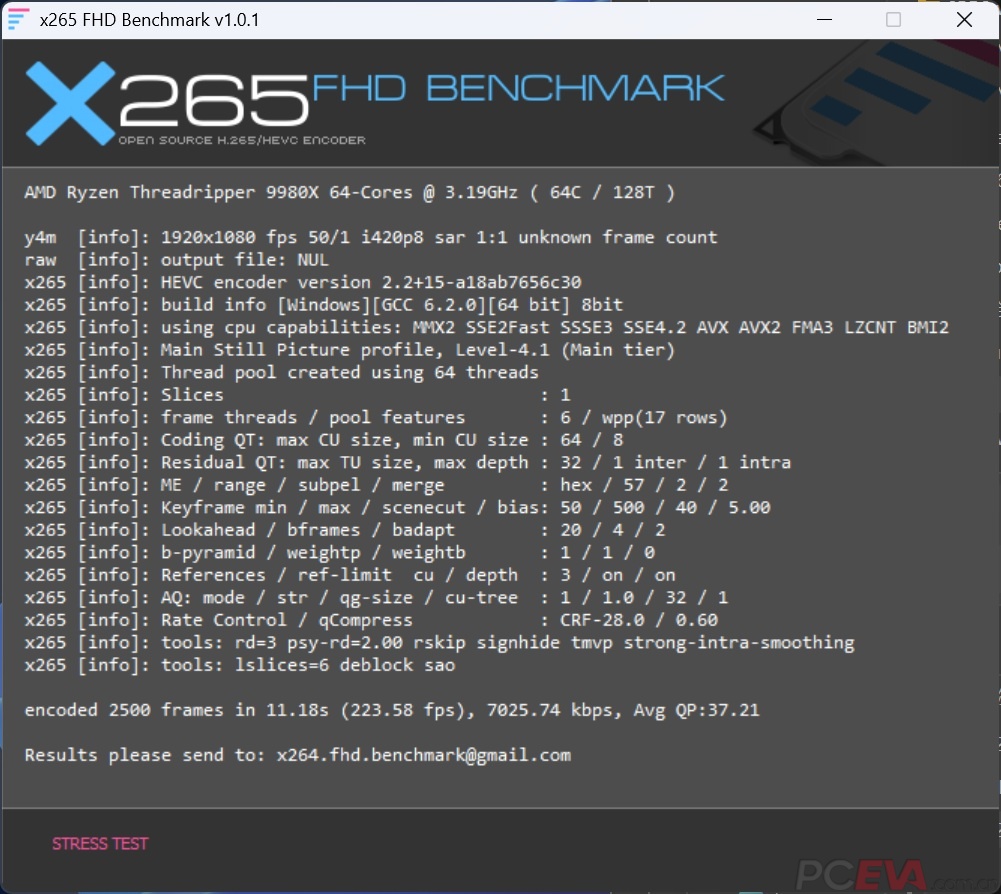
Task: Click the "output file: NUL" log line
Action: [176, 260]
